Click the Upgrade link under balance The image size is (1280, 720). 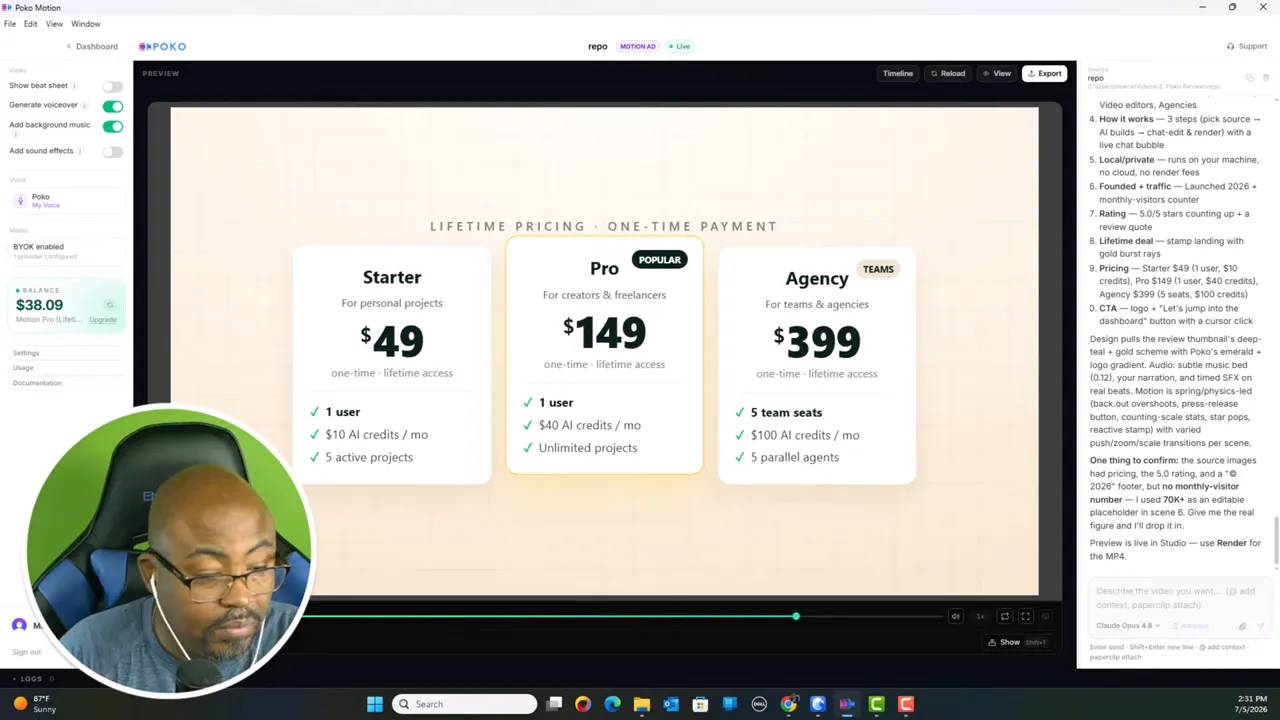103,320
